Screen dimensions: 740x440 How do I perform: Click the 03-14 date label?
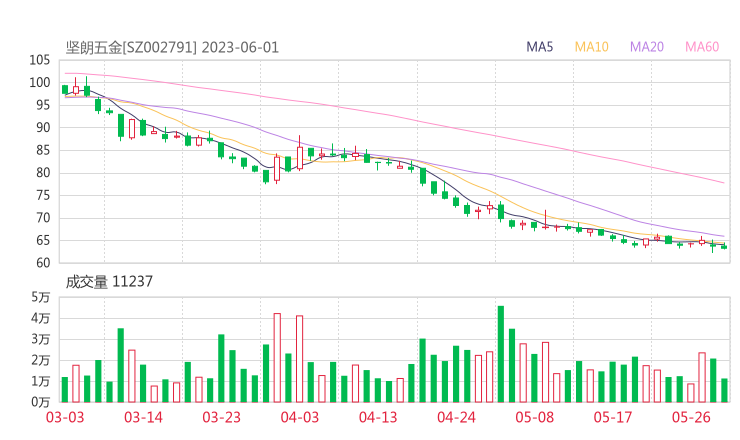tap(143, 417)
